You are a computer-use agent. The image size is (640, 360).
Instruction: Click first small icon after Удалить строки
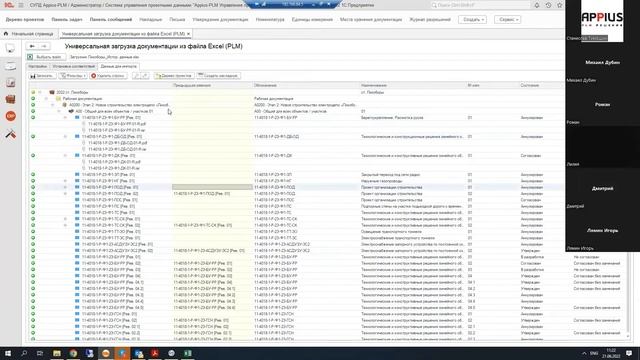pos(136,76)
